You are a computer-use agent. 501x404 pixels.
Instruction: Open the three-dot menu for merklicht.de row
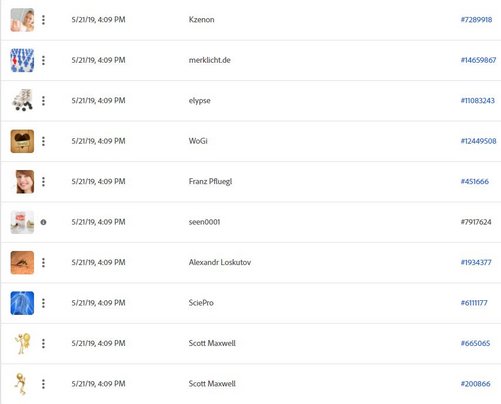[x=43, y=60]
